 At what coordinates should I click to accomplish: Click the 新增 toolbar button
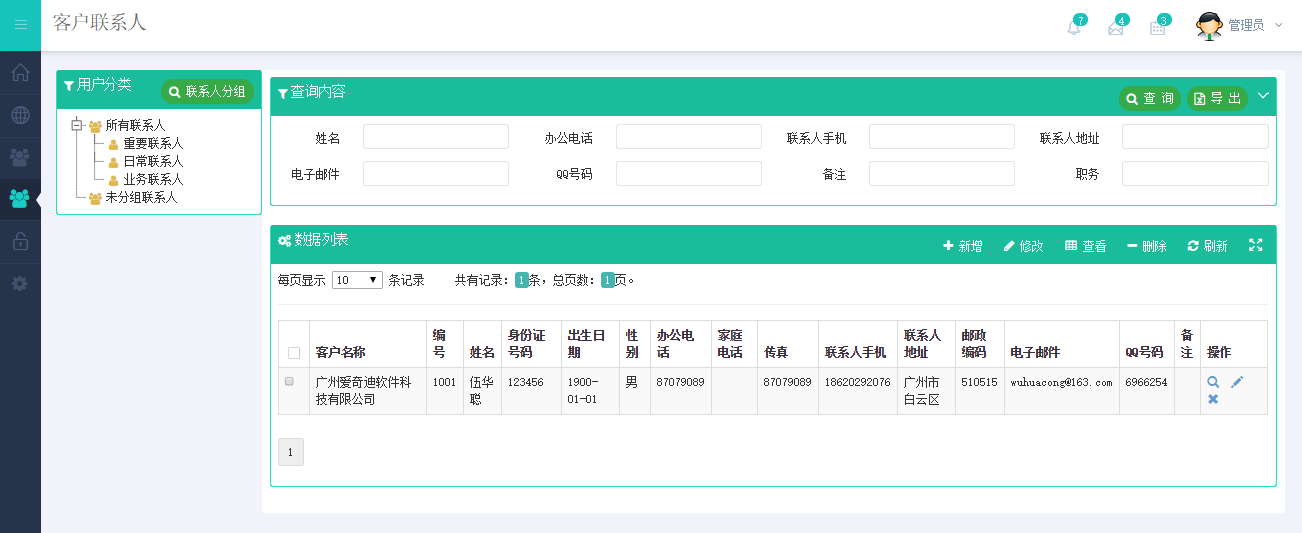point(962,246)
